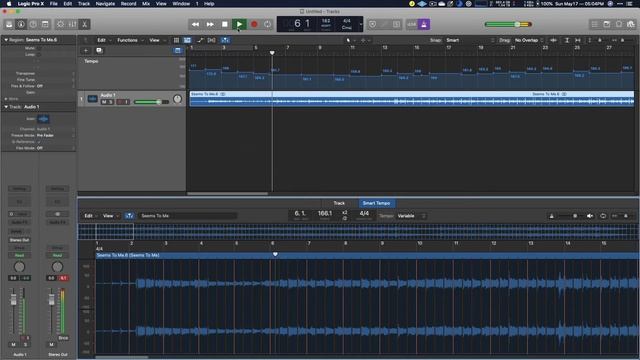Open the LCD display mode dropdown arrow
Screen dimensions: 640x360
361,24
